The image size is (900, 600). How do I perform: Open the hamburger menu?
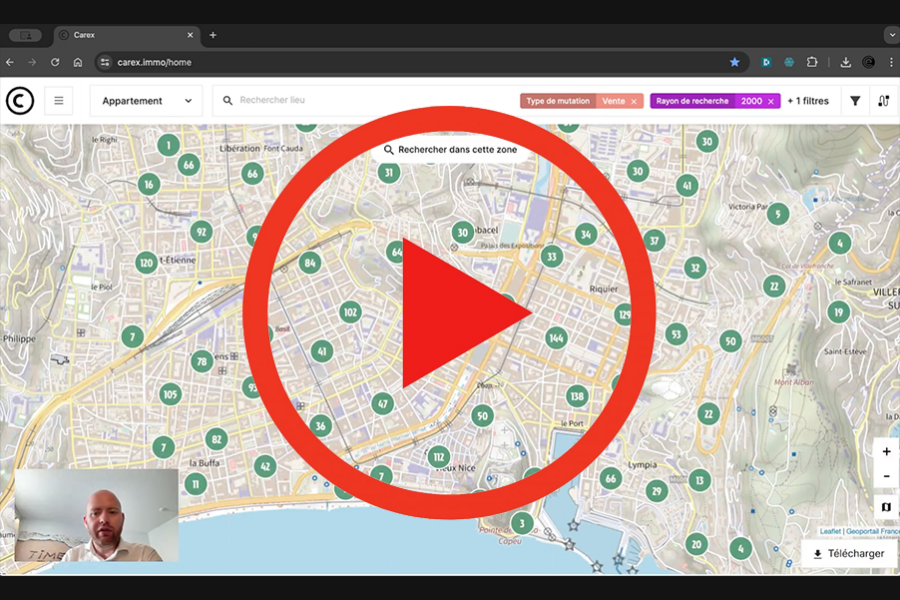[59, 101]
